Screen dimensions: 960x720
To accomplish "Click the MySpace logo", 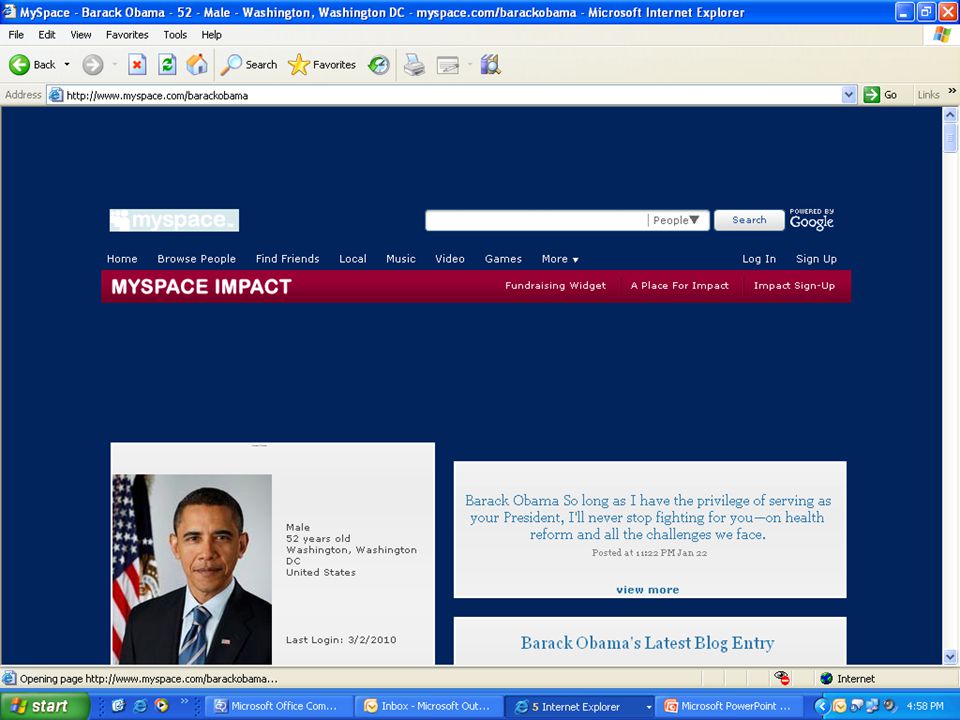I will pos(174,220).
